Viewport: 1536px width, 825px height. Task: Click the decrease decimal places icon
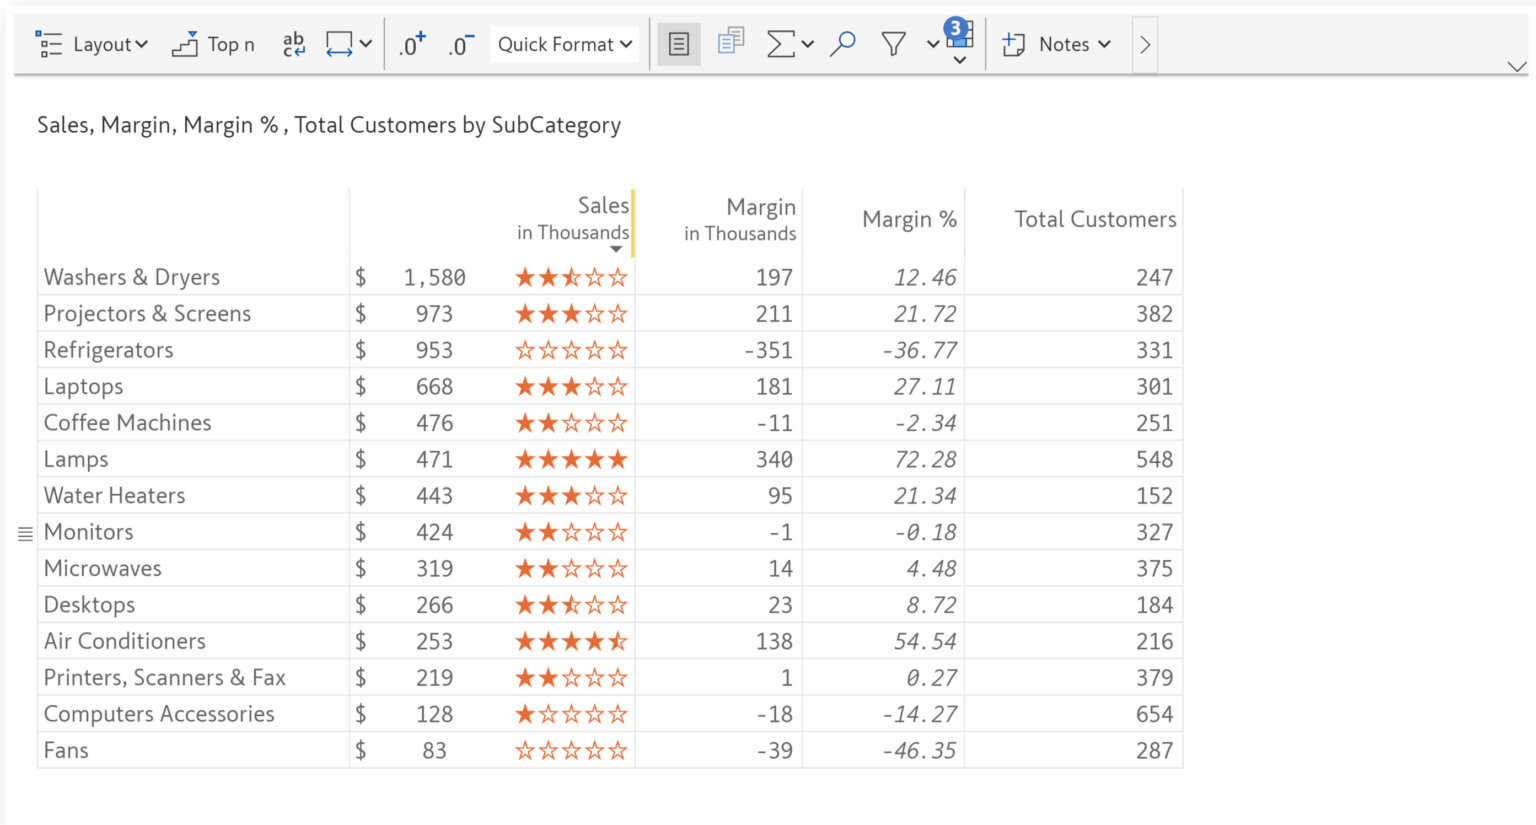[x=460, y=43]
